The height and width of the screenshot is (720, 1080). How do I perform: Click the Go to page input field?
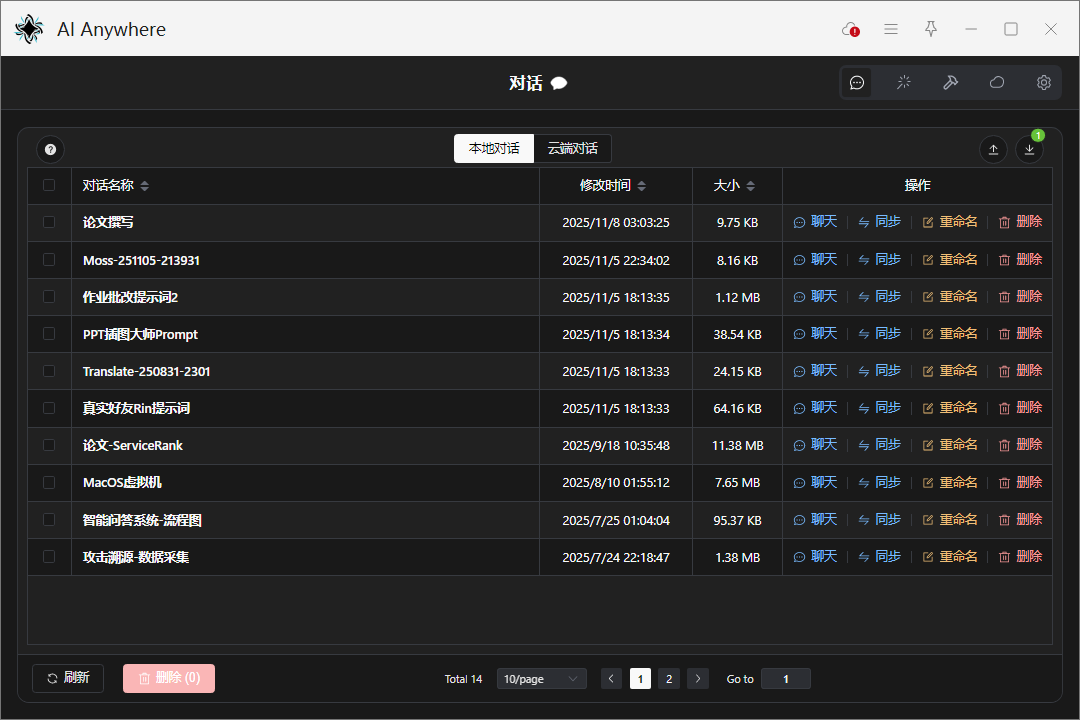(785, 679)
